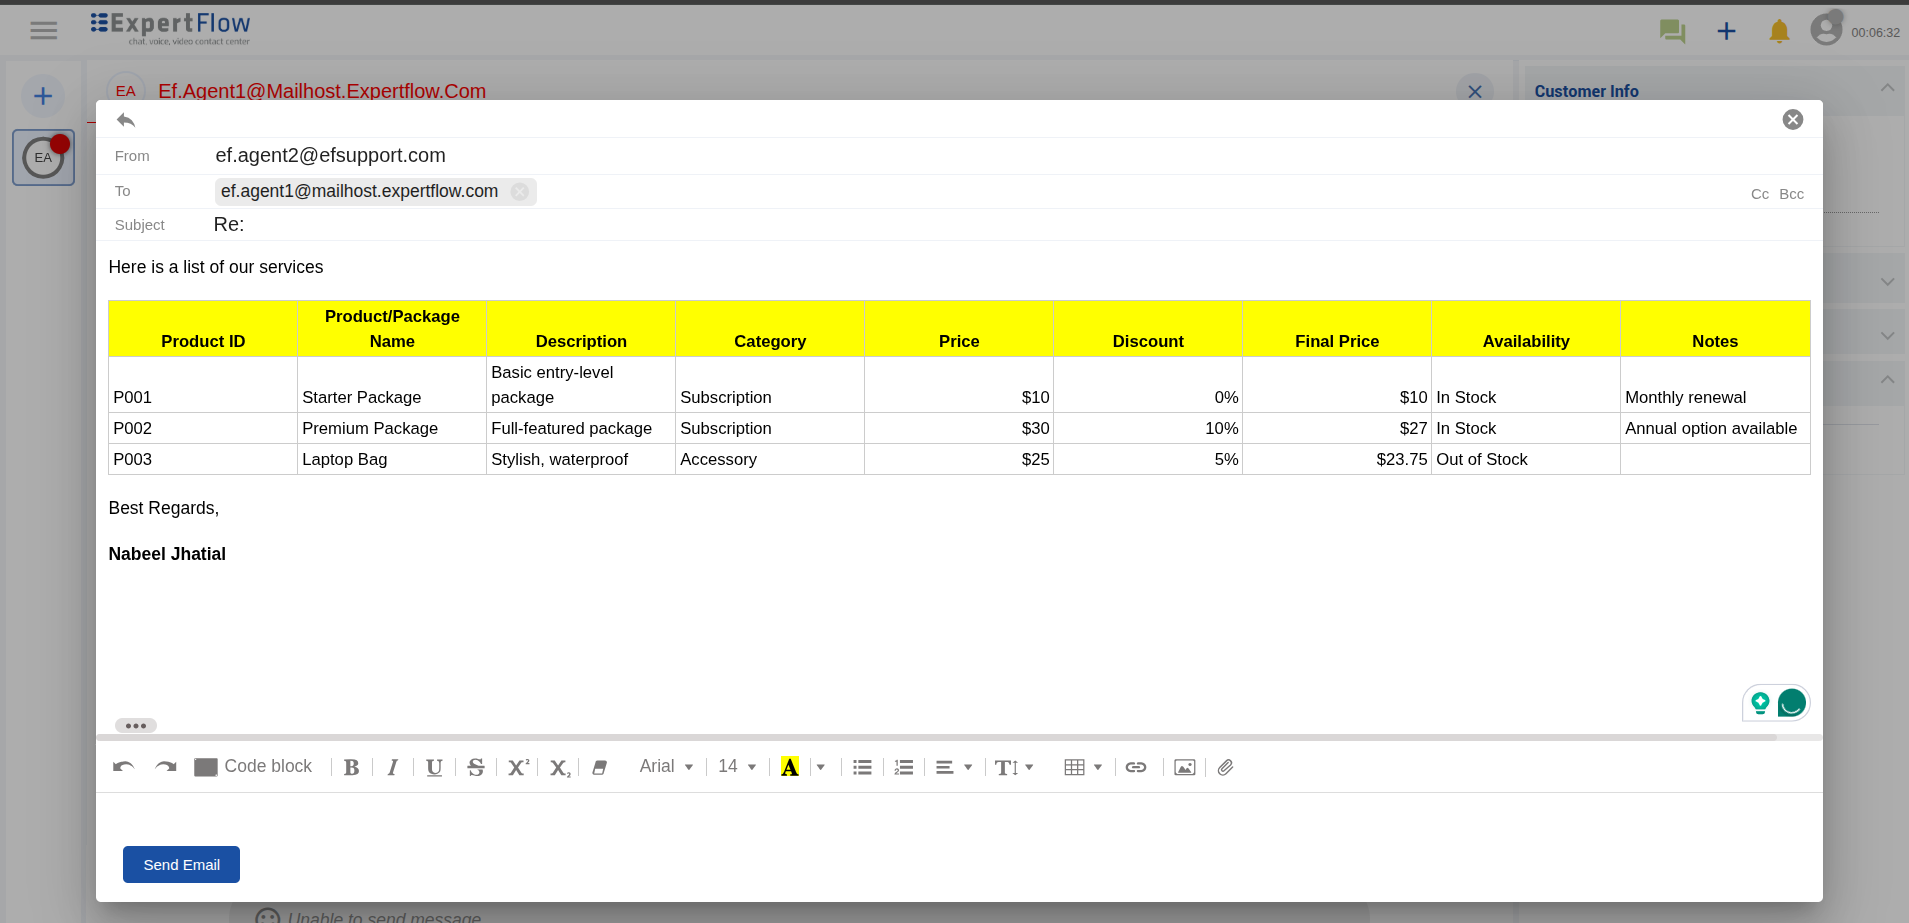Click Cc to add copy recipients
This screenshot has height=923, width=1909.
tap(1760, 194)
